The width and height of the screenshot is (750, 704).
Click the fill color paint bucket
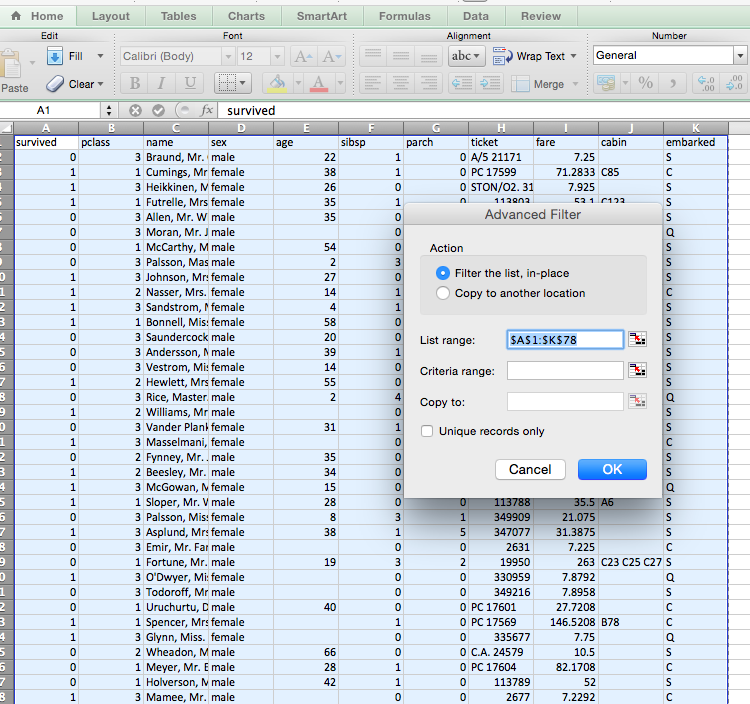(277, 84)
